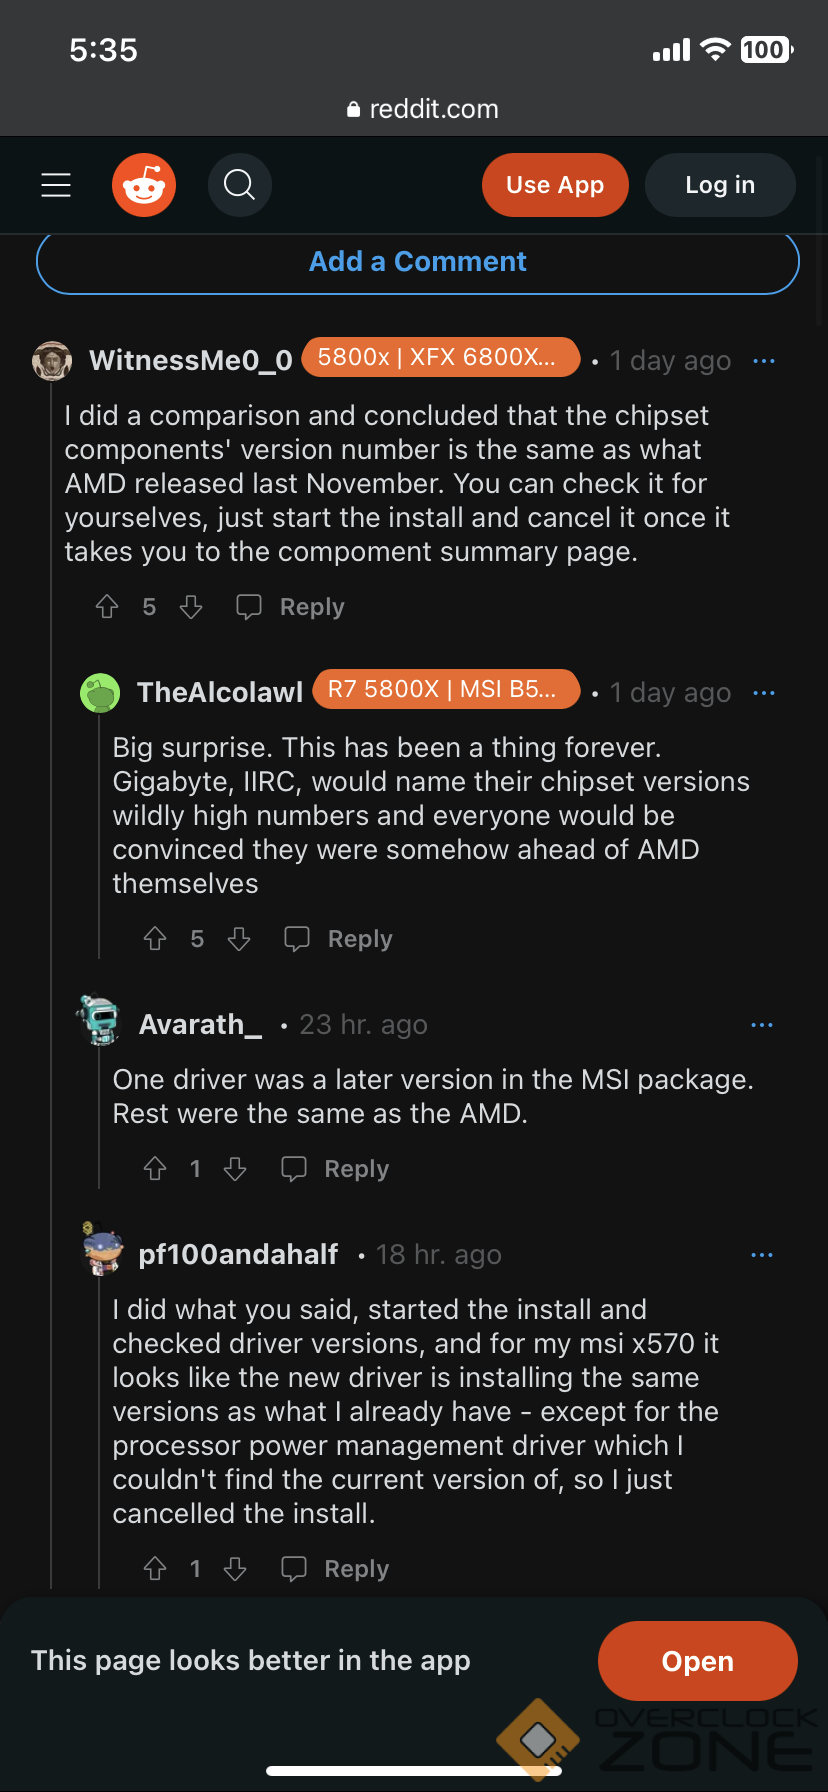828x1792 pixels.
Task: Upvote pf100andahalf's comment
Action: [x=155, y=1569]
